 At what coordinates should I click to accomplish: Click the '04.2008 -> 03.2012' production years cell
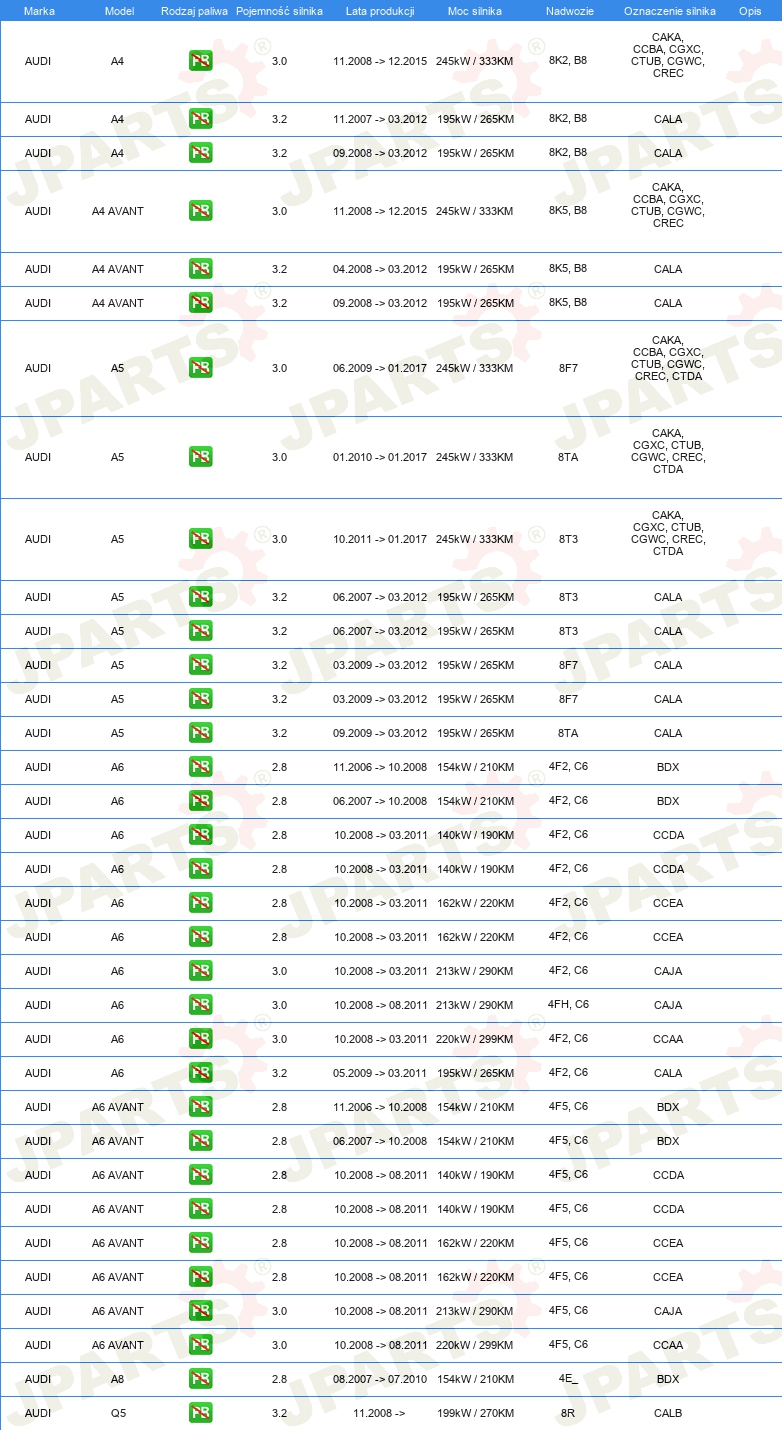[x=380, y=269]
